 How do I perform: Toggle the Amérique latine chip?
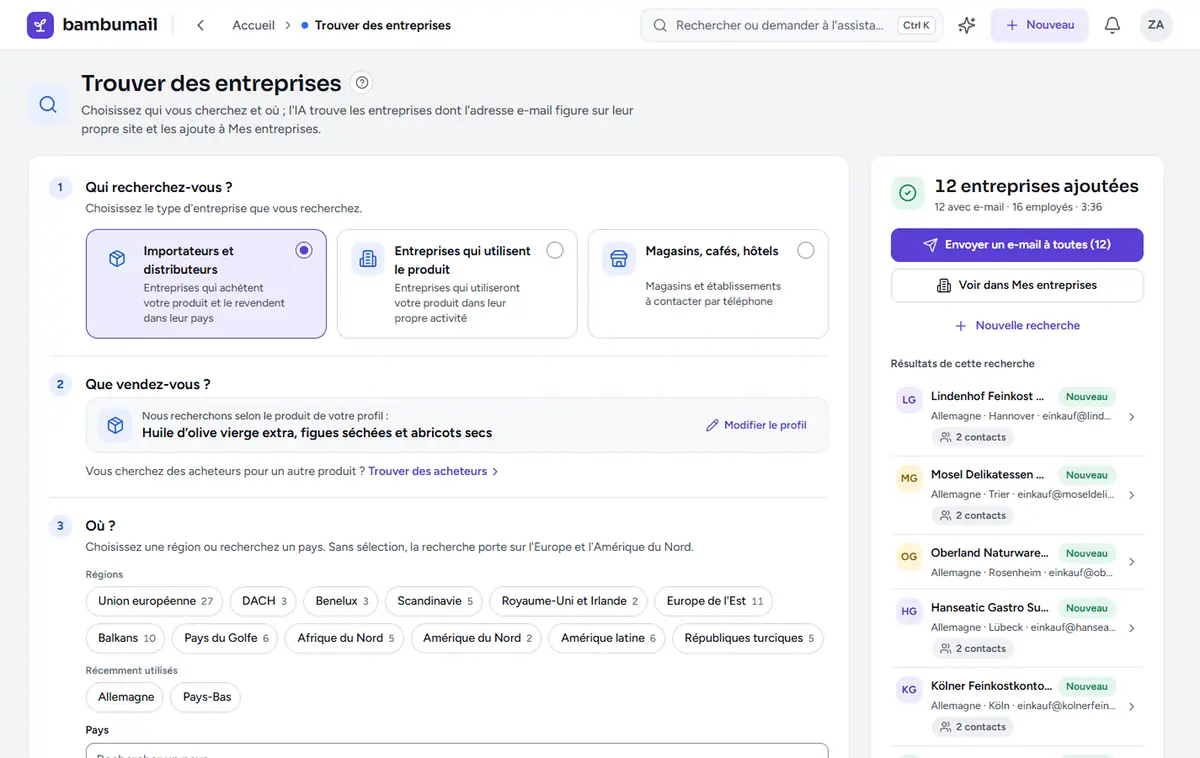coord(608,638)
